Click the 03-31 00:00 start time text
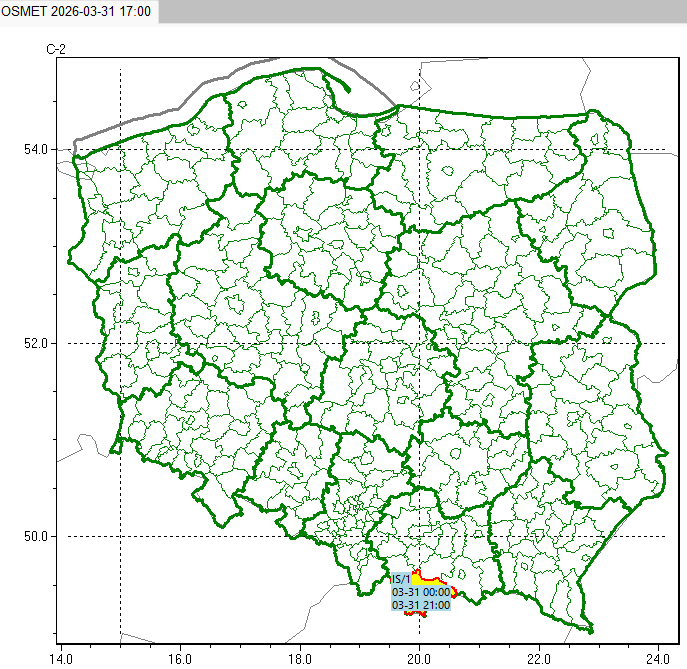Image resolution: width=687 pixels, height=669 pixels. [420, 592]
